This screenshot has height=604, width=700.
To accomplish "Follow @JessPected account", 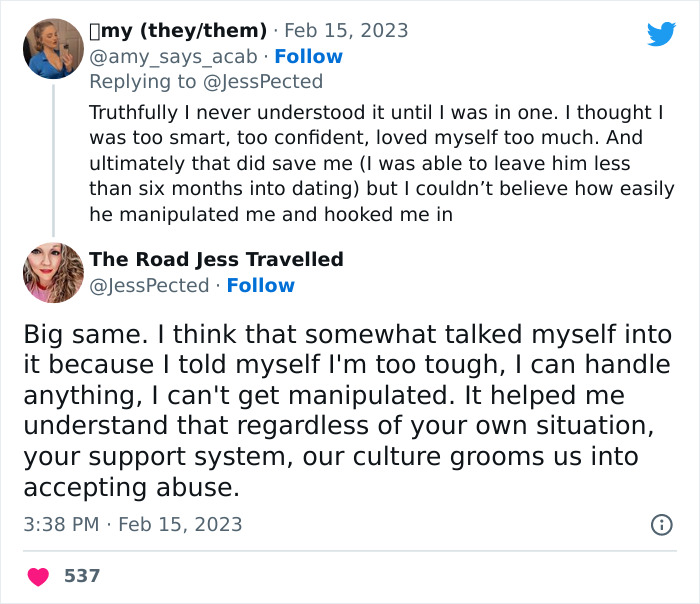I will pyautogui.click(x=260, y=286).
